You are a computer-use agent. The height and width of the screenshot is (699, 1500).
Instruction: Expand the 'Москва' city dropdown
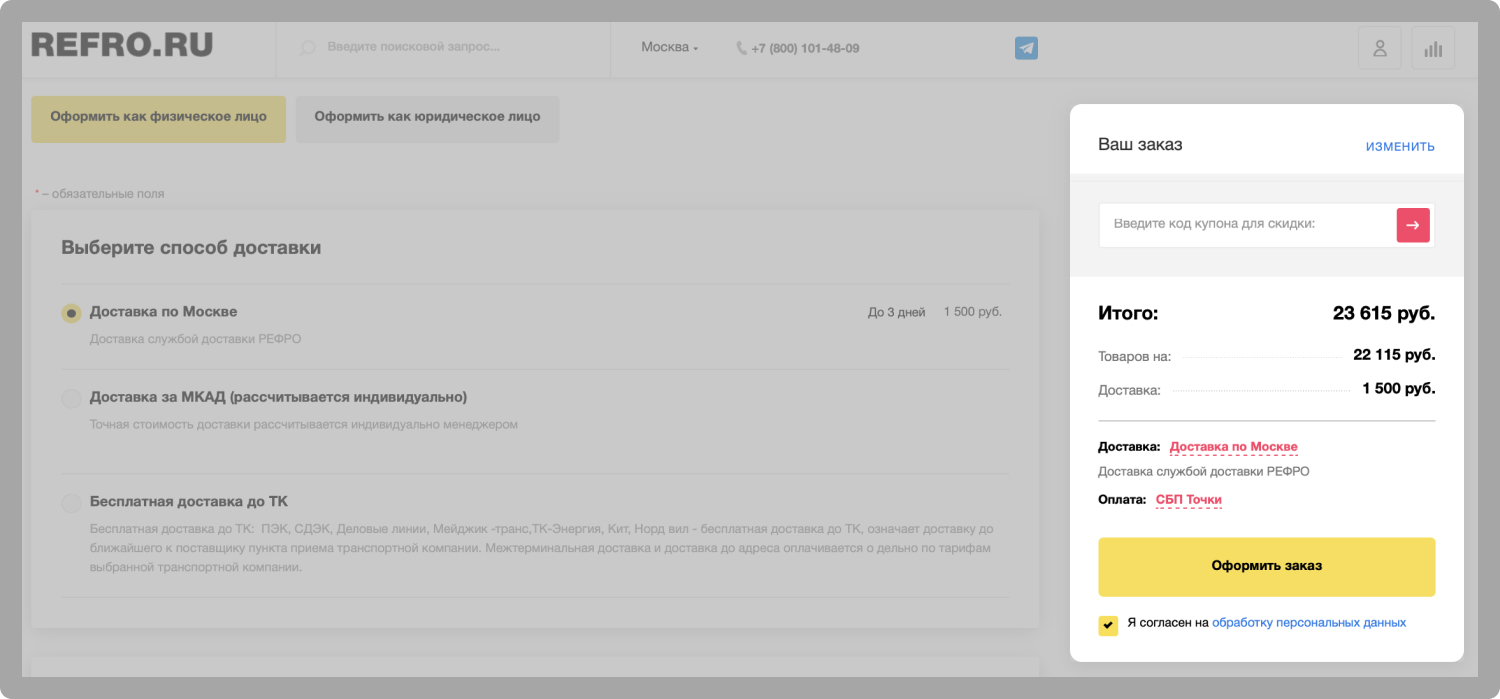point(669,47)
